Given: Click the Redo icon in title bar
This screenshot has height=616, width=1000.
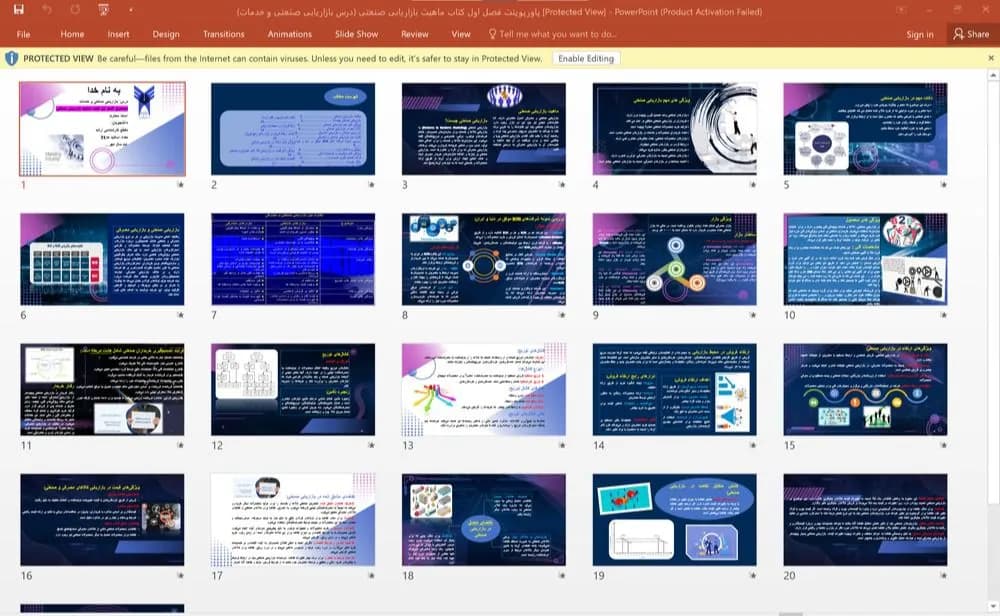Looking at the screenshot, I should click(75, 10).
